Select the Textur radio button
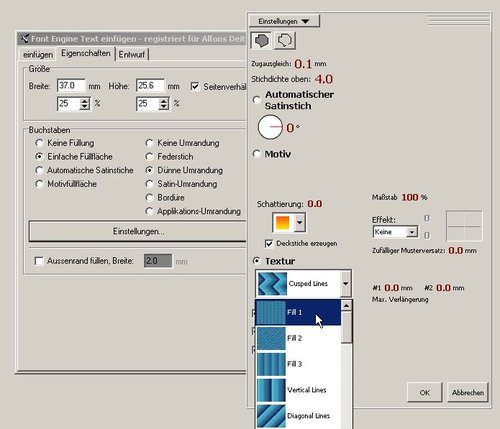The image size is (500, 429). click(x=256, y=260)
